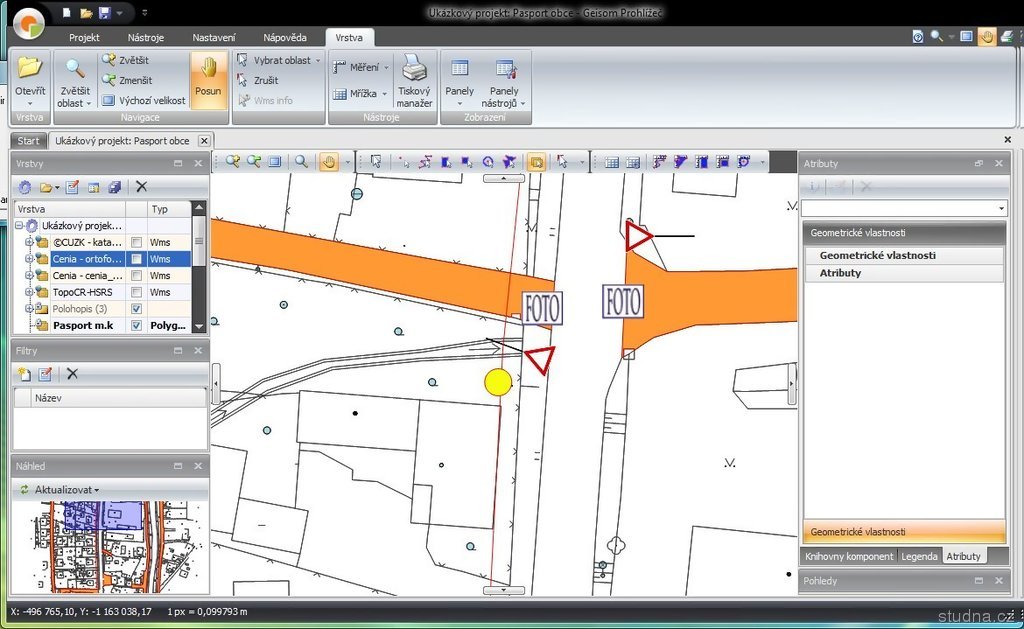Delete layer with X icon in Vrstvy

point(141,186)
